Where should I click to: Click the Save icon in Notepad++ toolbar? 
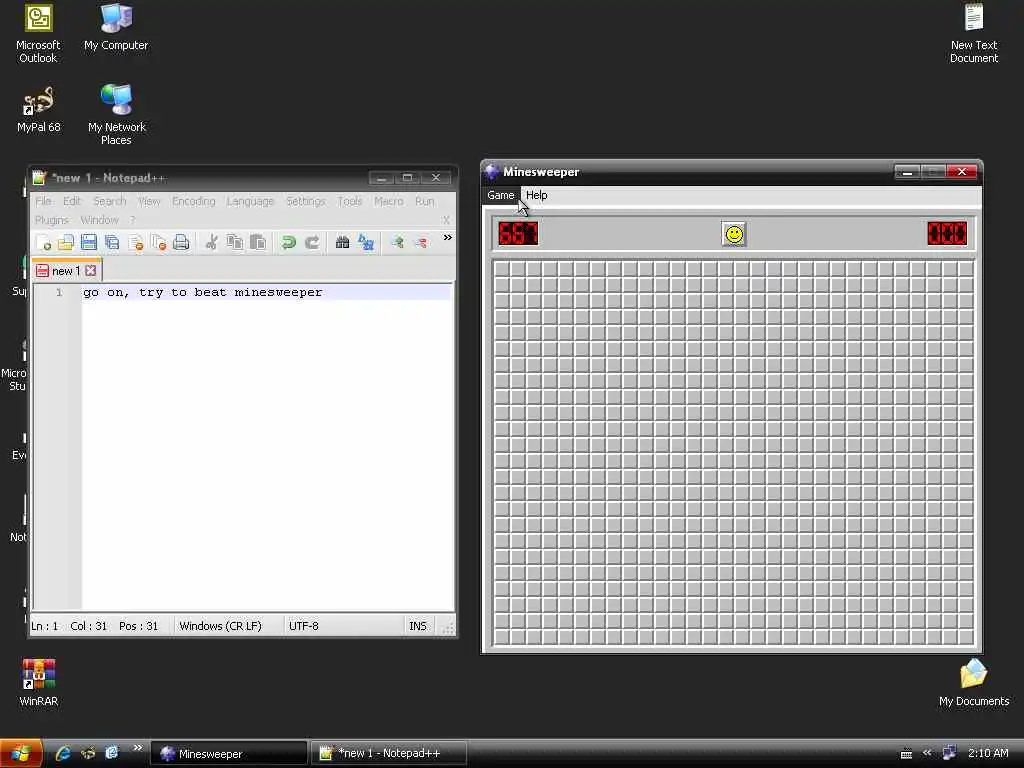pyautogui.click(x=89, y=243)
